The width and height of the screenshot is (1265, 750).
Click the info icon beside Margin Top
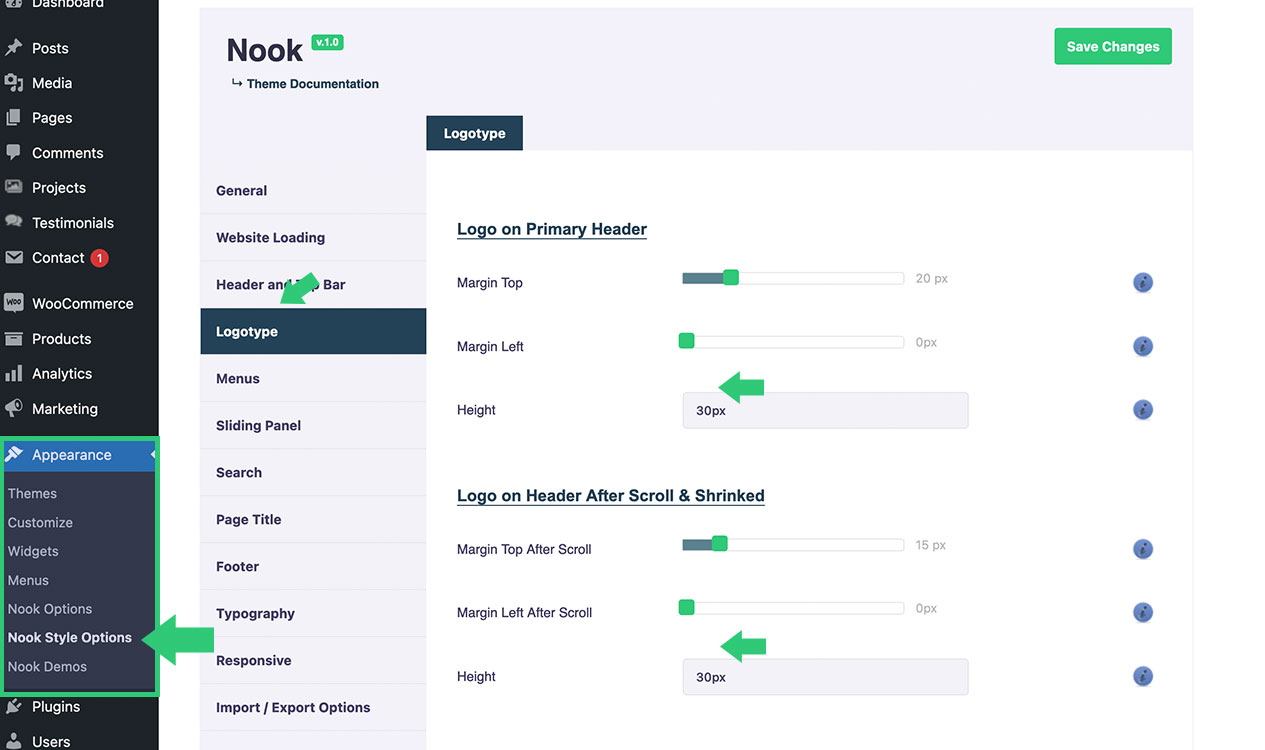(x=1143, y=283)
